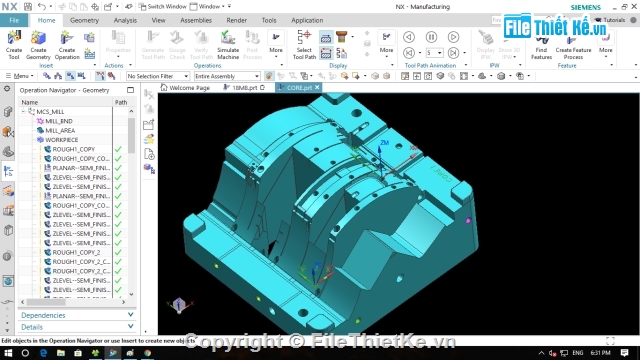The height and width of the screenshot is (360, 640).
Task: Open Microsoft Edge from taskbar
Action: tap(43, 353)
